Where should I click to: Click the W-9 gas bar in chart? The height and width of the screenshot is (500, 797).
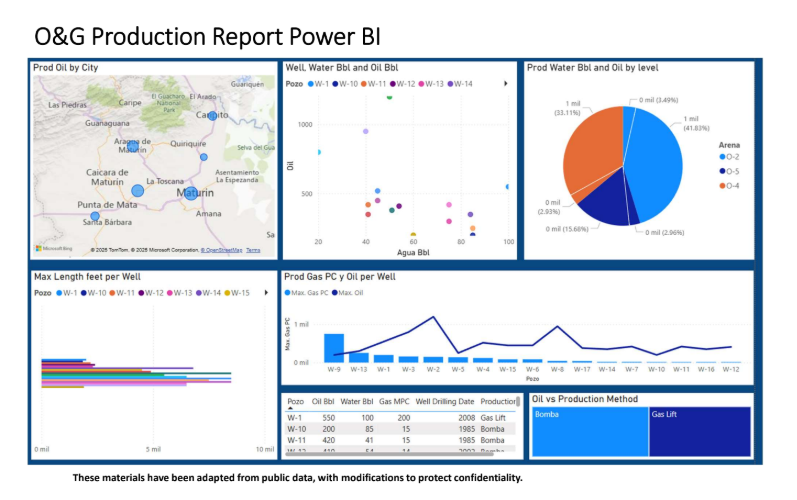click(333, 347)
